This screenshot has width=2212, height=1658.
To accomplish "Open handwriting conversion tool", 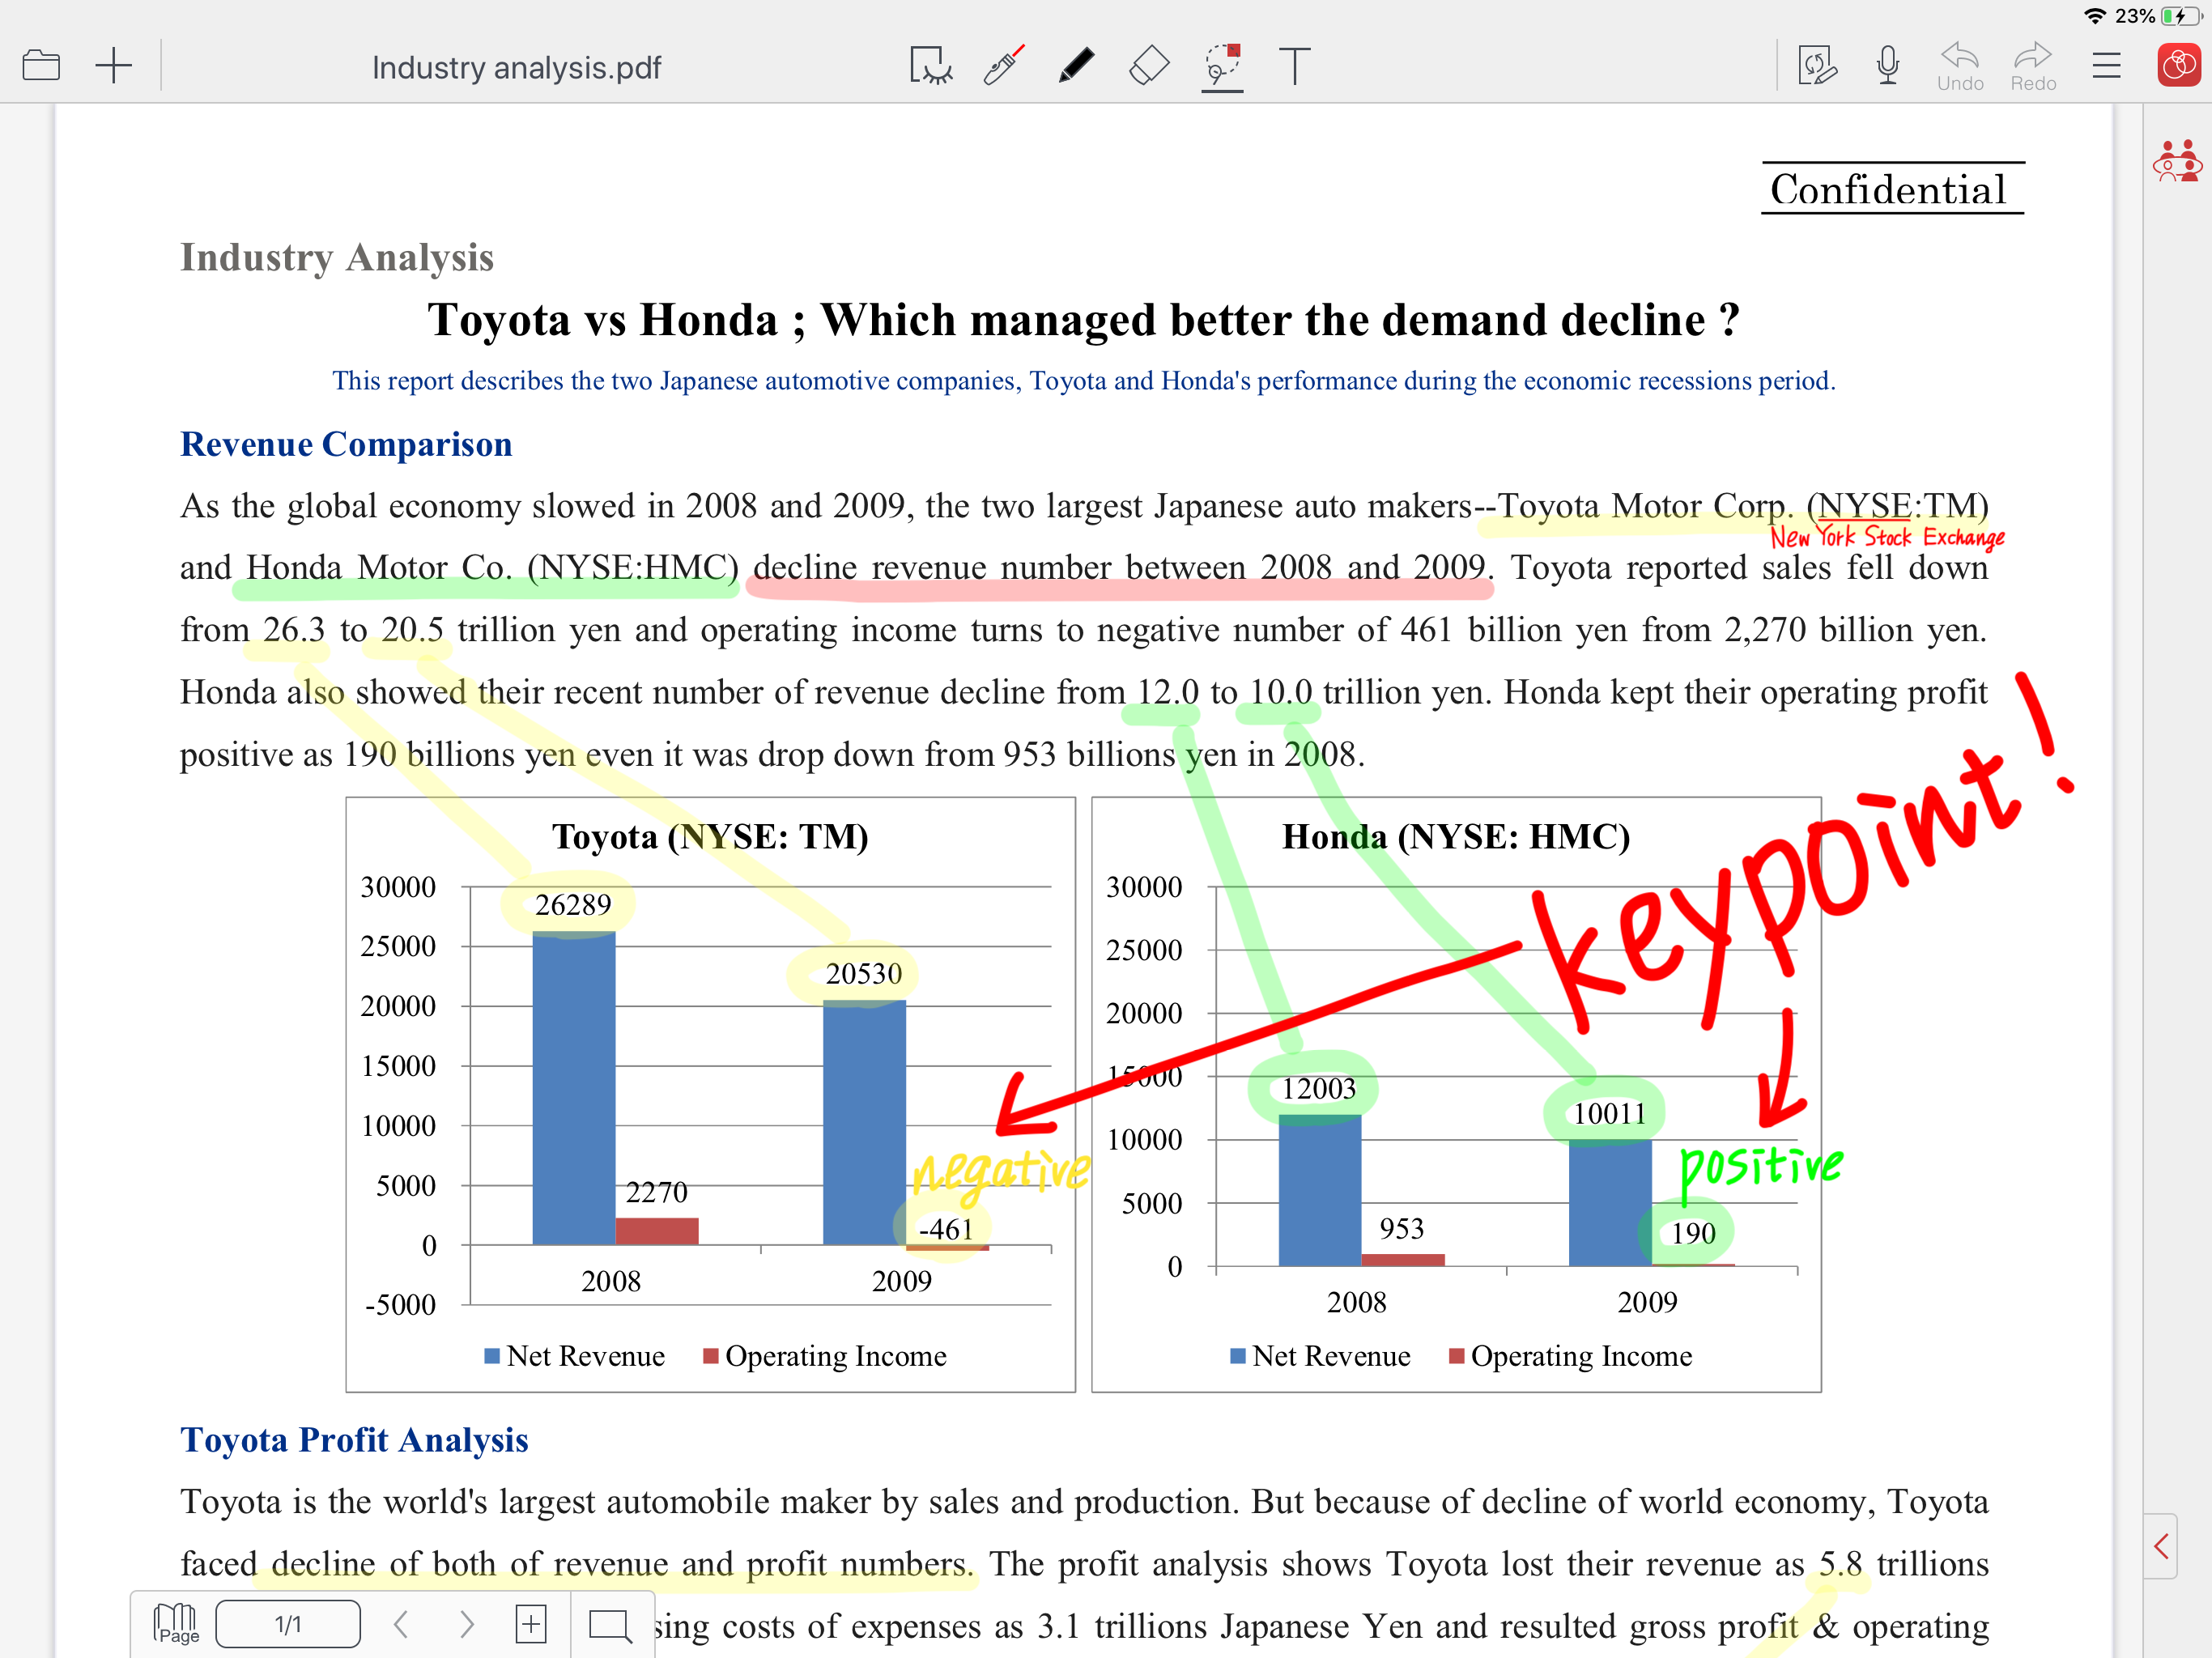I will click(x=1817, y=66).
